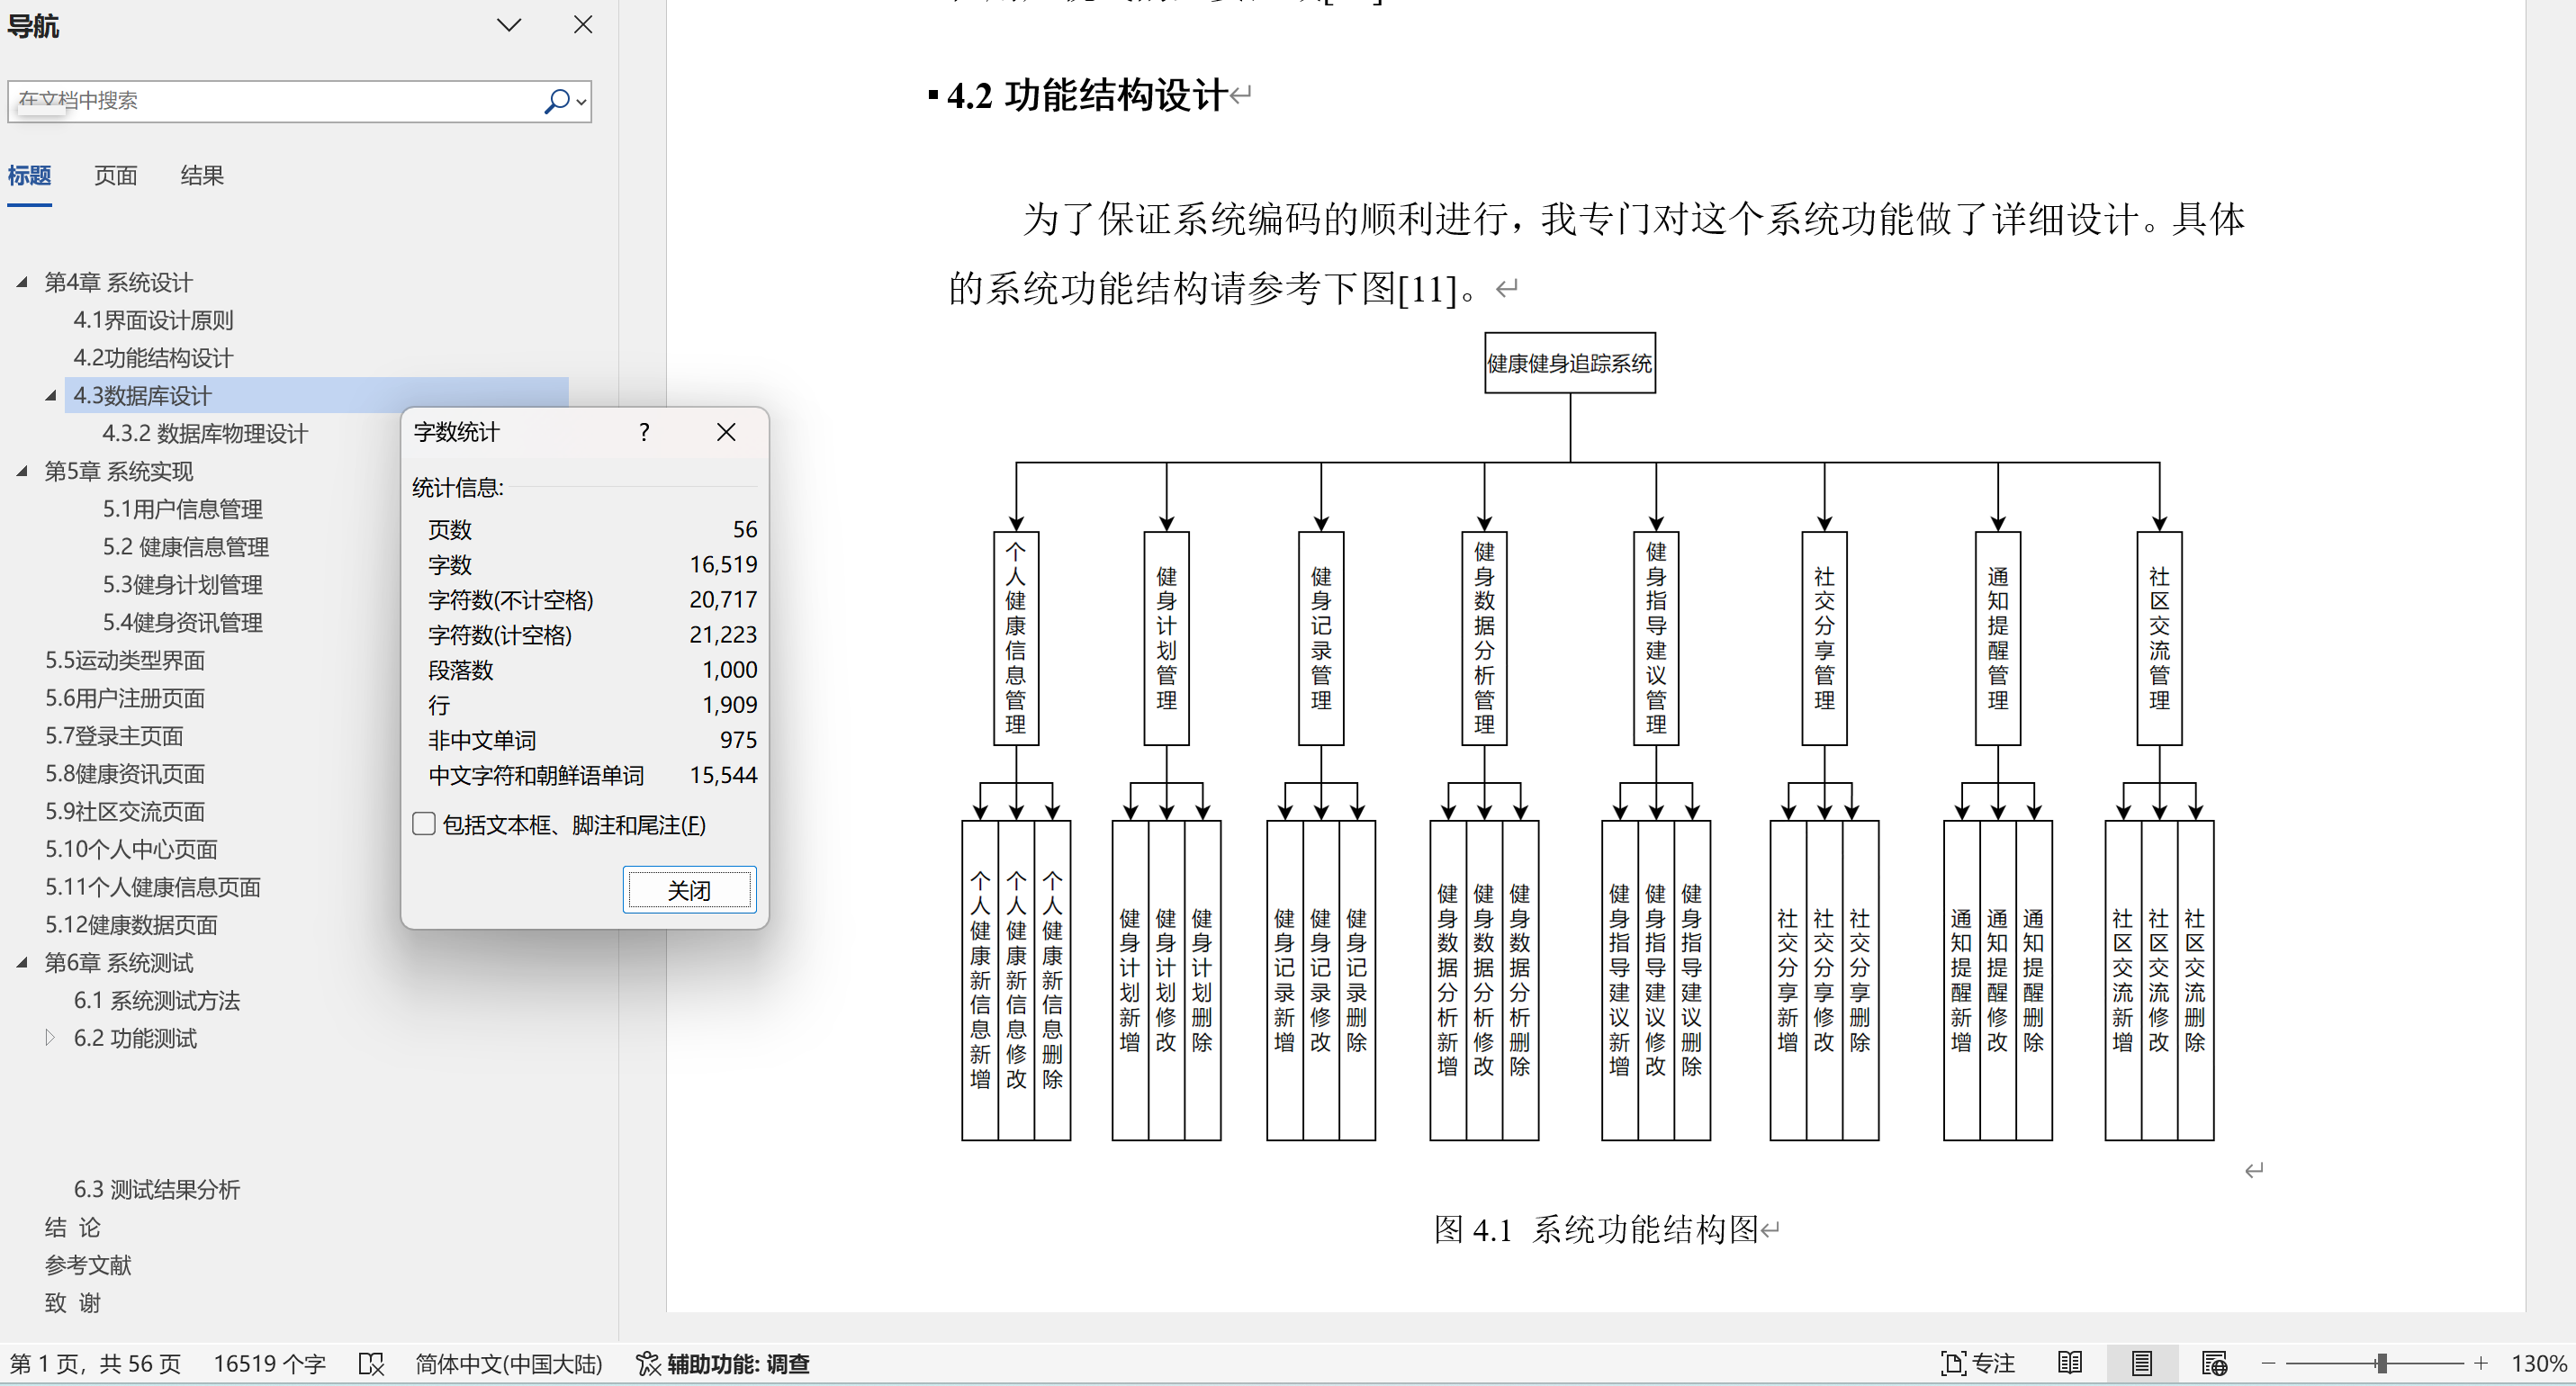The width and height of the screenshot is (2576, 1386).
Task: Open navigation pane options dropdown arrow
Action: (509, 25)
